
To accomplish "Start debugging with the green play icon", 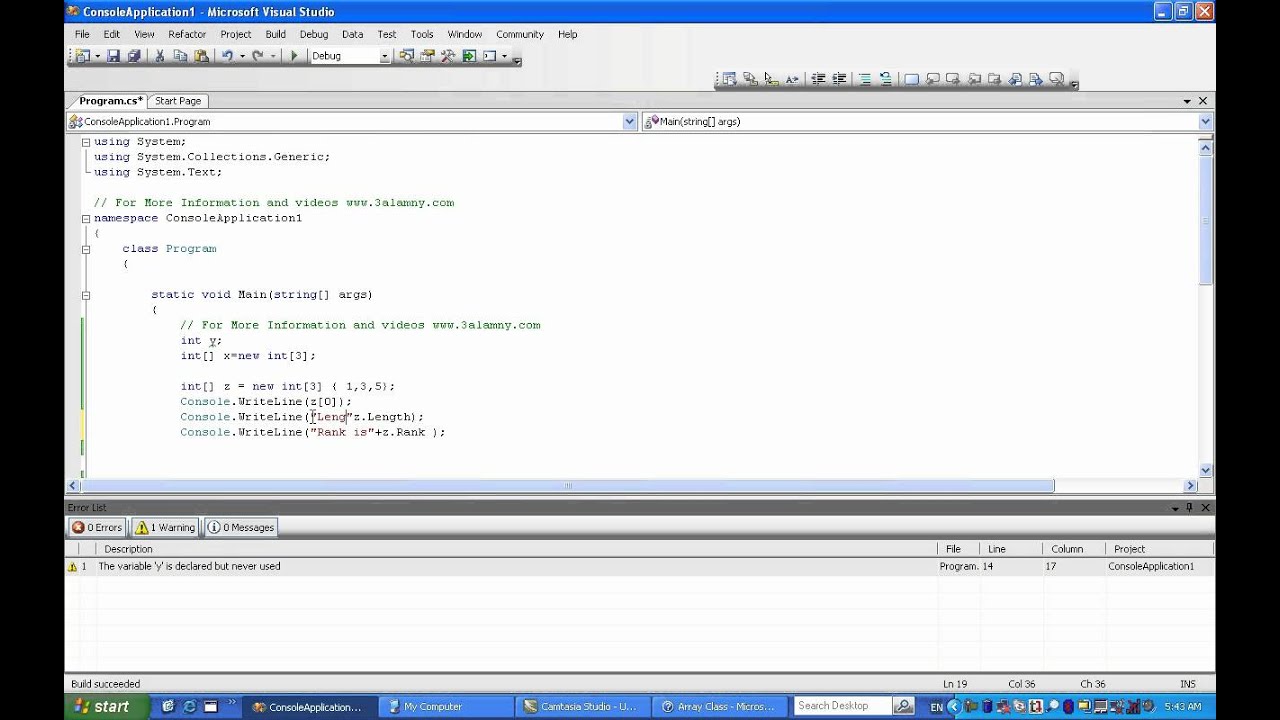I will (294, 56).
